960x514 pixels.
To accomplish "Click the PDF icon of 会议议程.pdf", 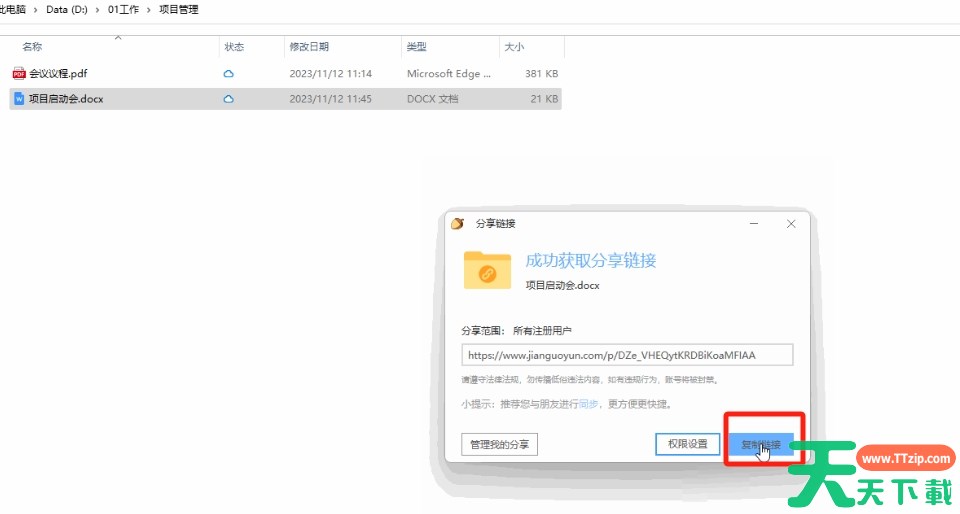I will pyautogui.click(x=19, y=73).
